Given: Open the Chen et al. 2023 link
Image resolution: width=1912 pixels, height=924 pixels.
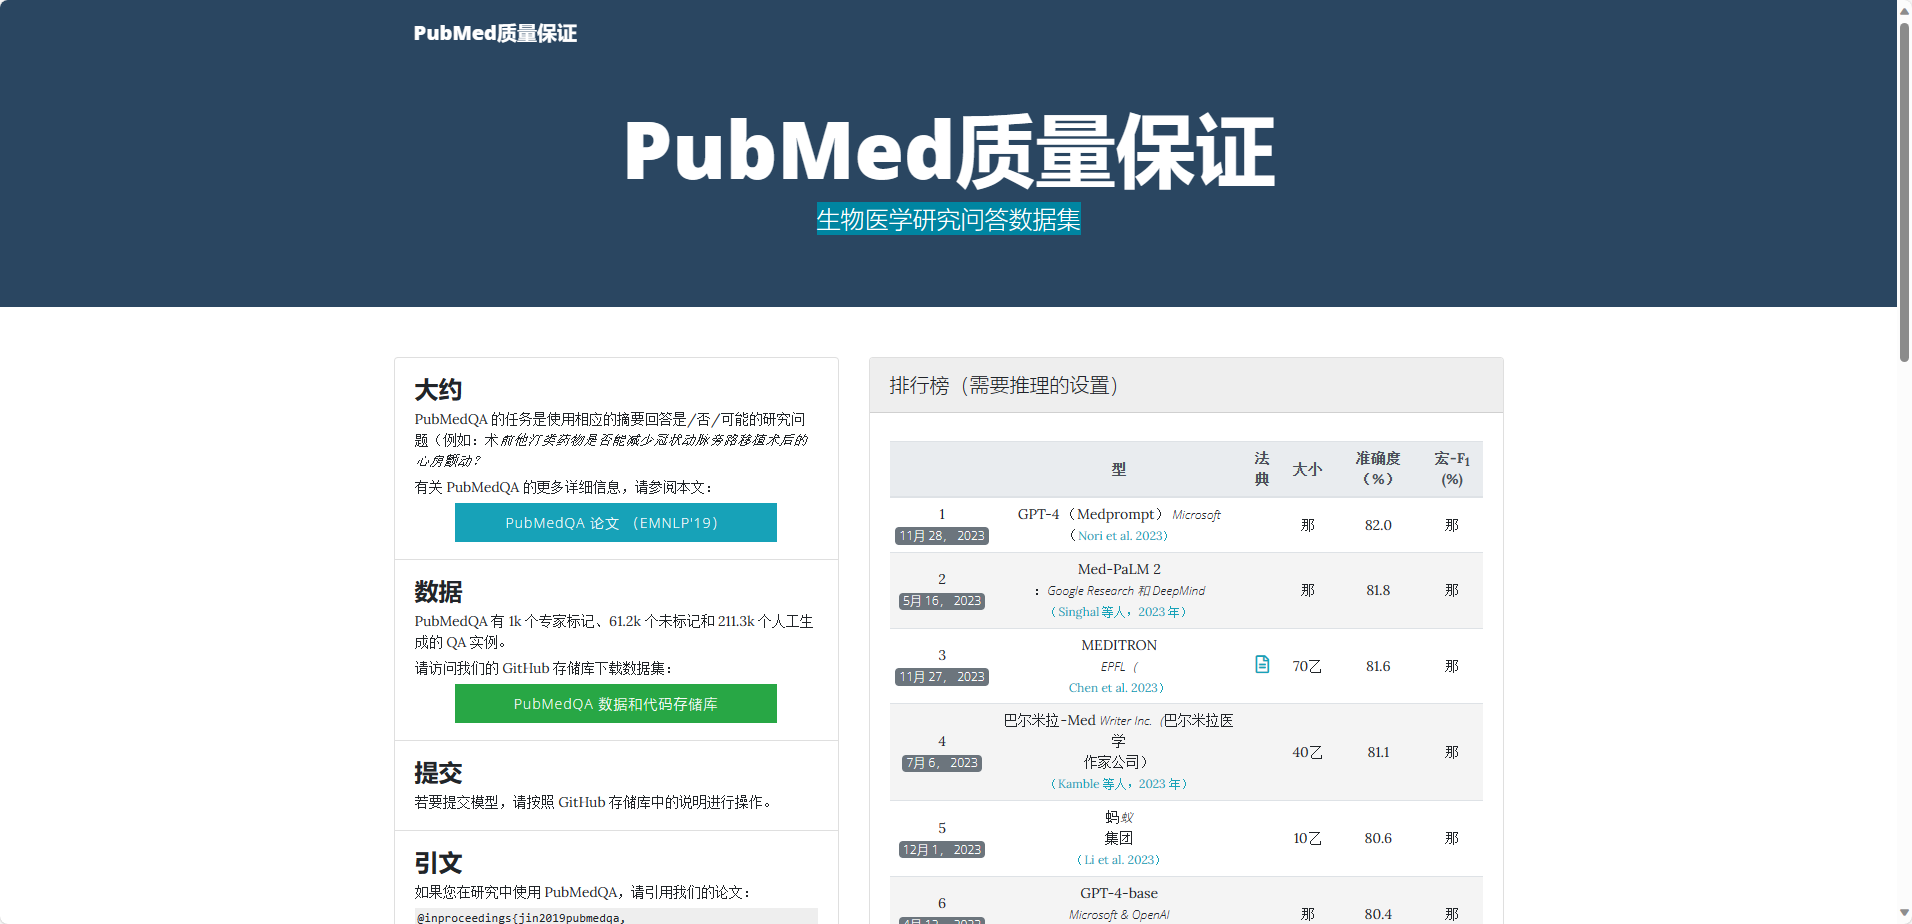Looking at the screenshot, I should coord(1115,687).
